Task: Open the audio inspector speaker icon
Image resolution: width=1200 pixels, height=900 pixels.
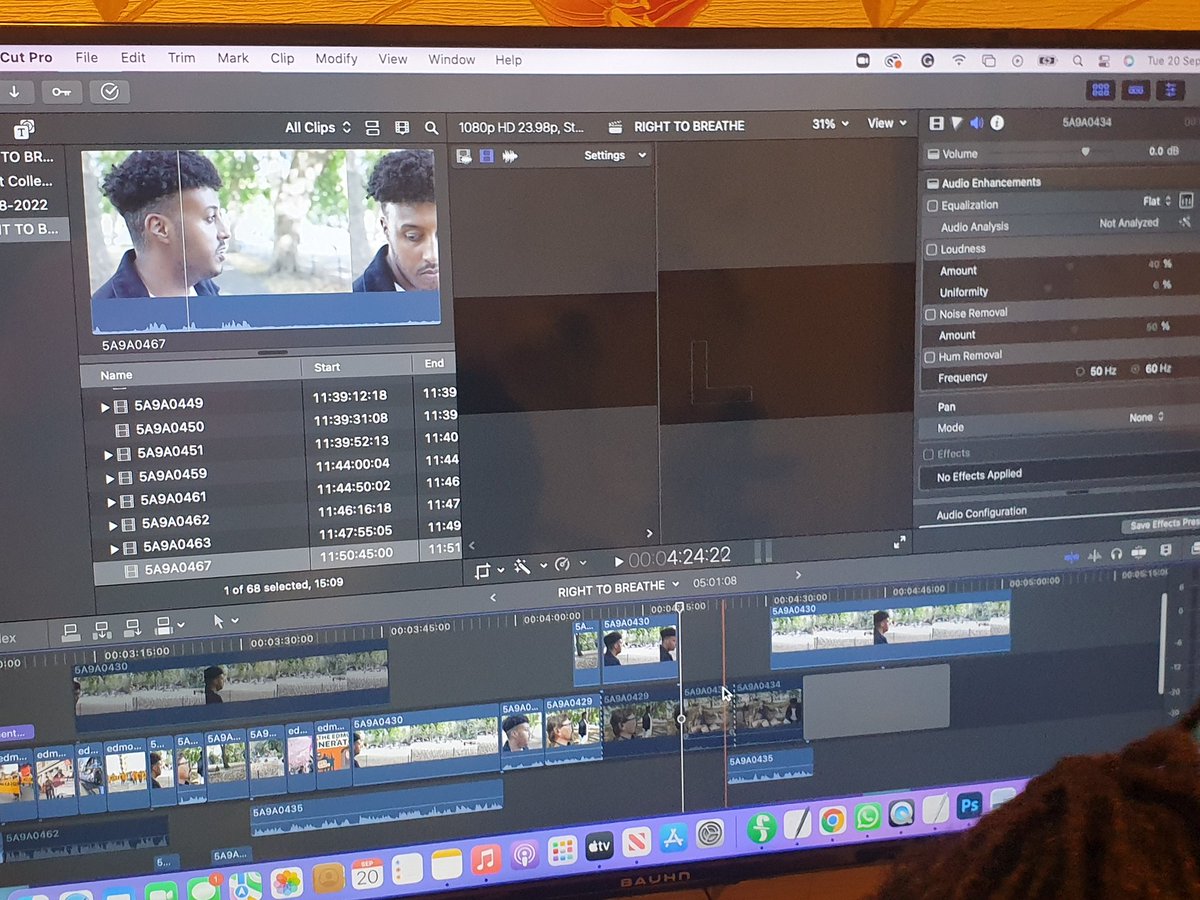Action: click(976, 123)
